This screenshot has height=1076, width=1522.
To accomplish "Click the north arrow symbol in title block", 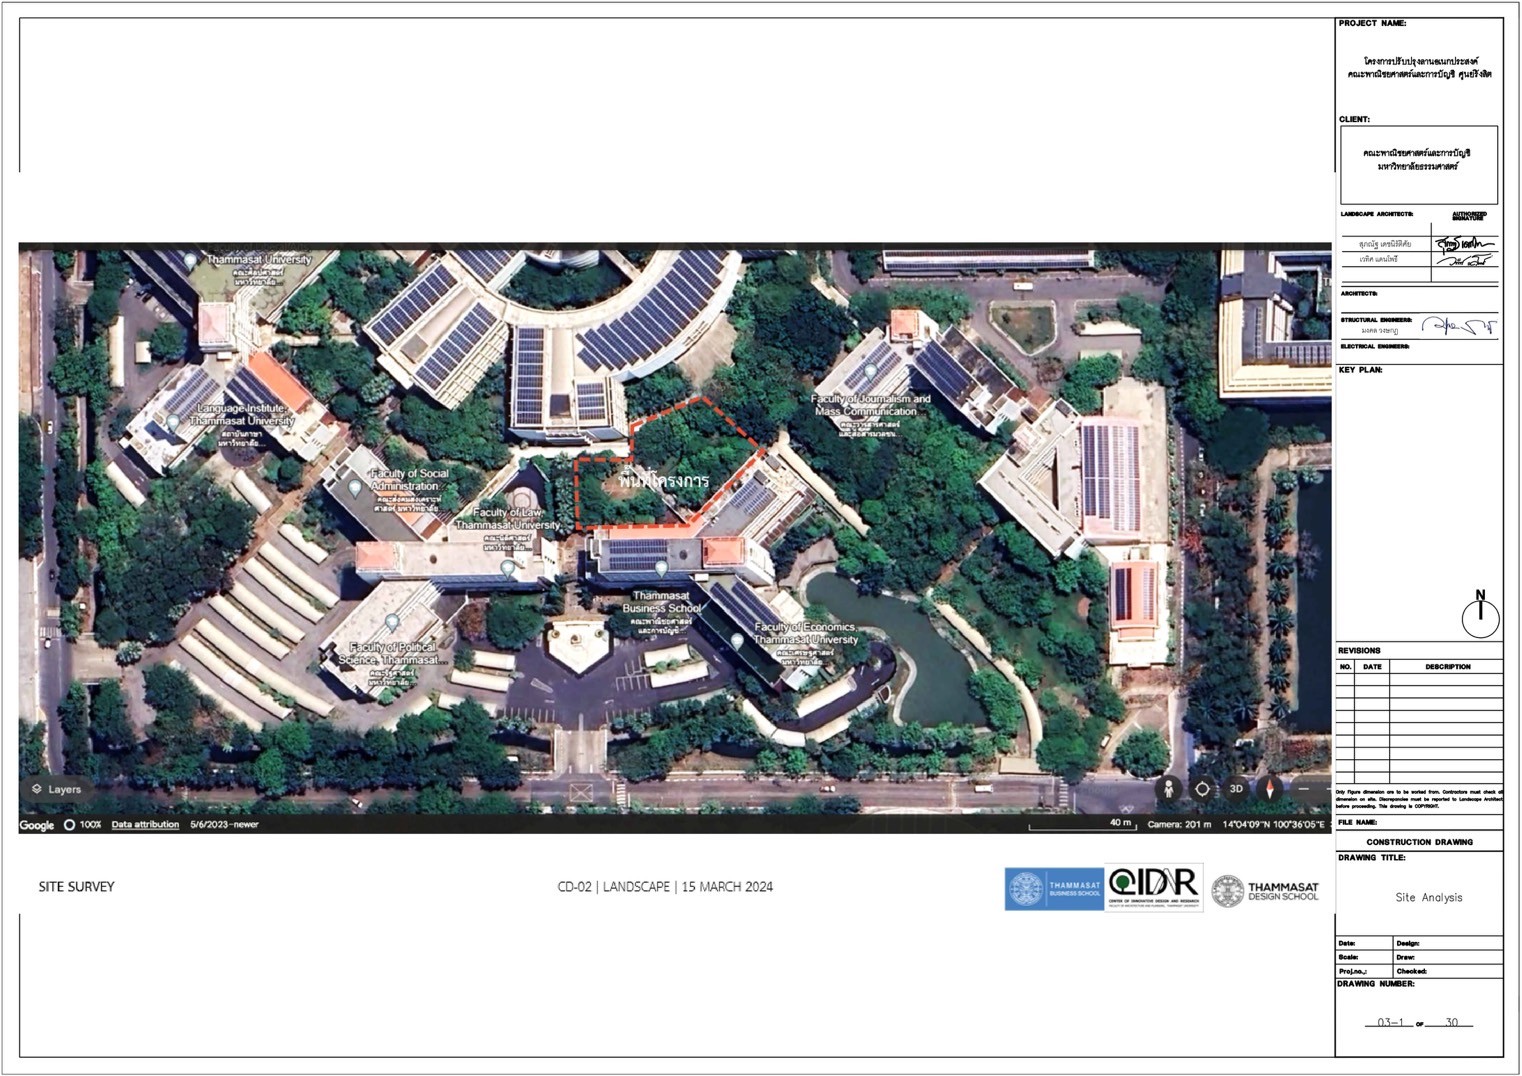I will [x=1480, y=614].
